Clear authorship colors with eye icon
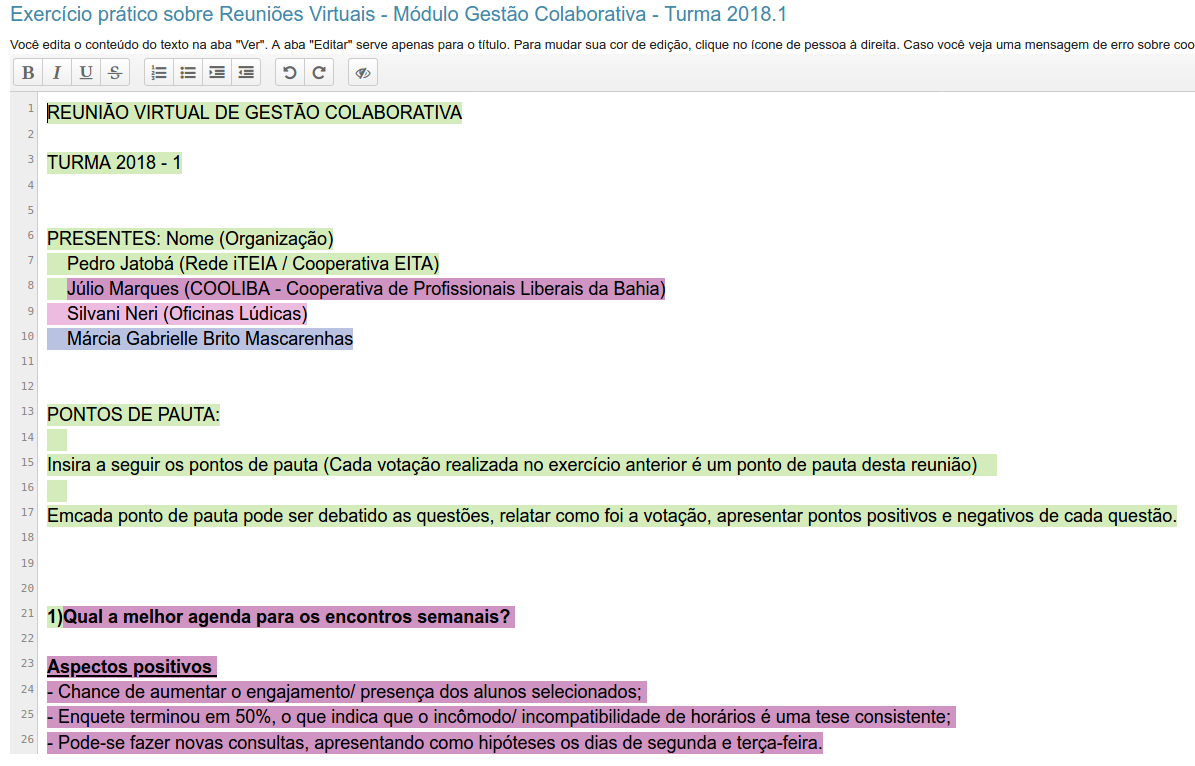Screen dimensions: 1195x766 [363, 72]
